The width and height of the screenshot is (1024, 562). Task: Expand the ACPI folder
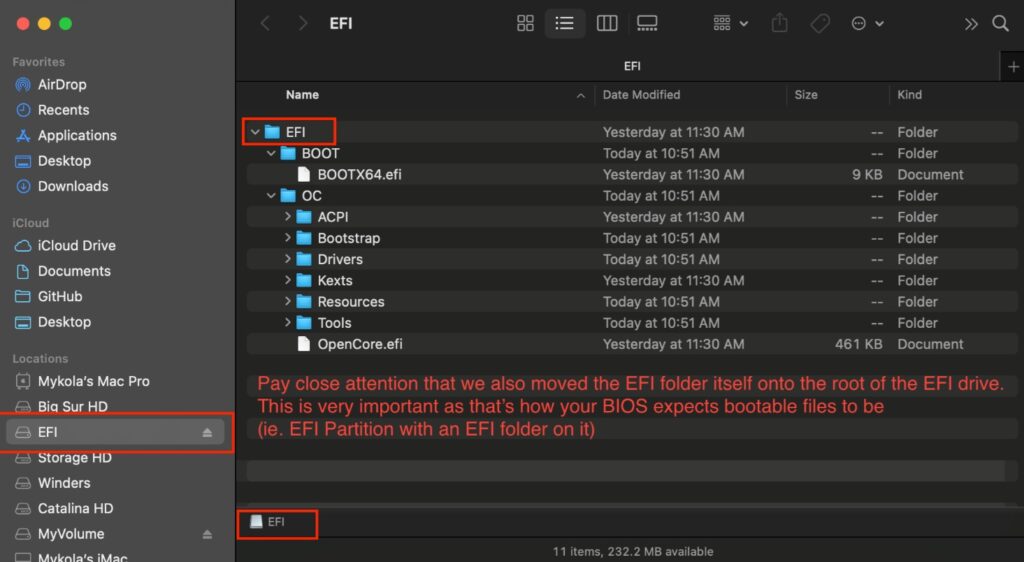tap(287, 216)
